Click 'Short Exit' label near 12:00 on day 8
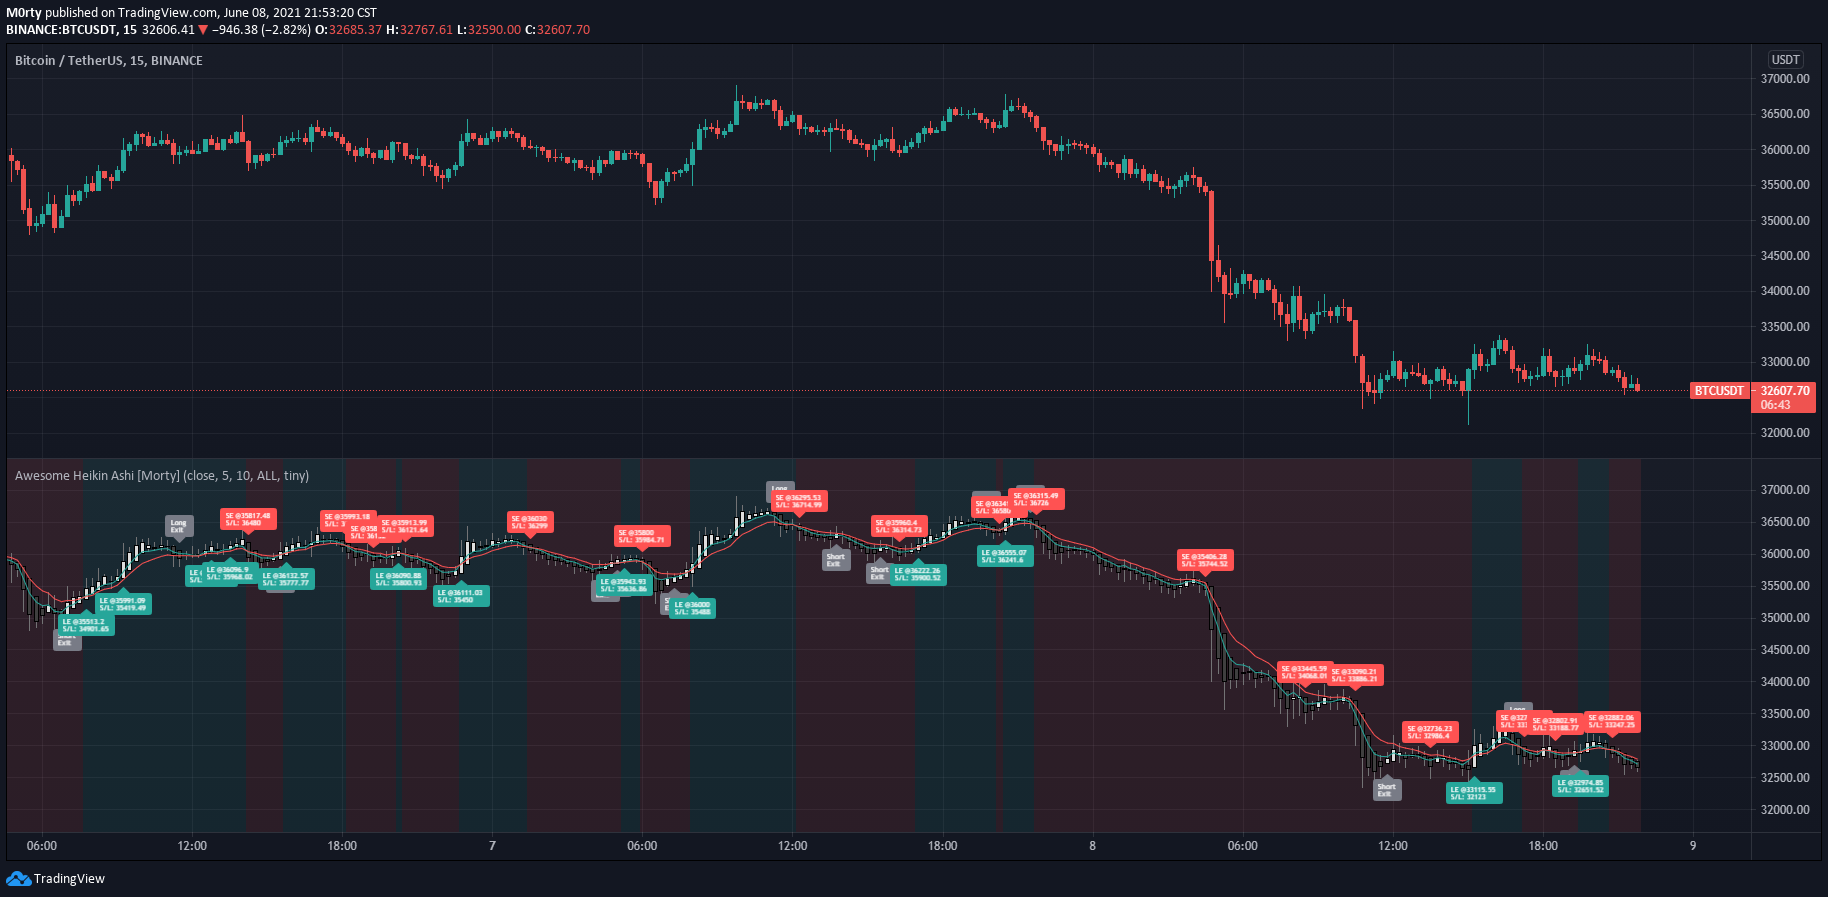 (1387, 790)
